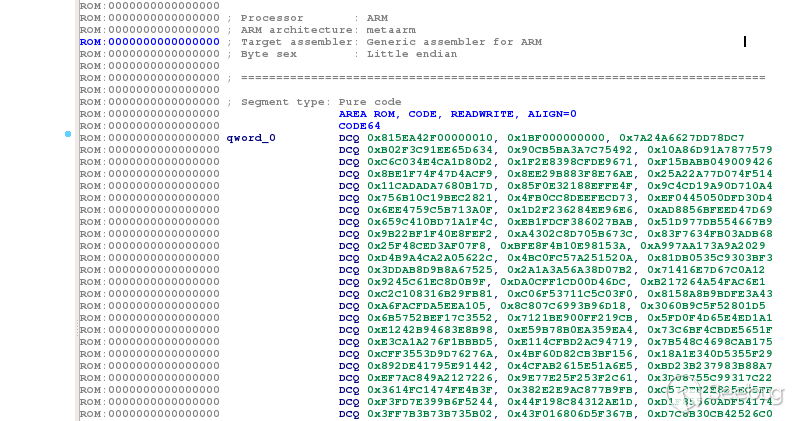Select the value 0x2A1A3A56A38D07B2

(x=570, y=270)
